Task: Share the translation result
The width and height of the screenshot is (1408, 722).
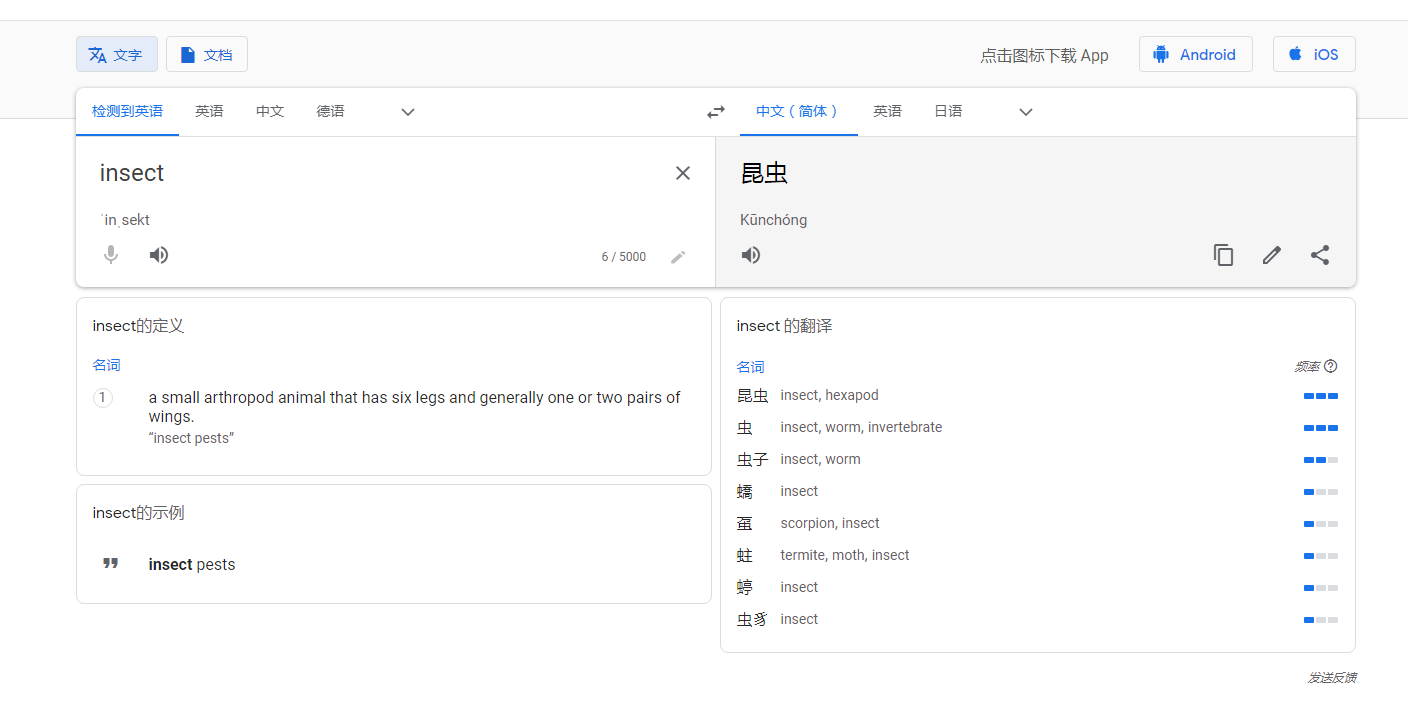Action: tap(1320, 255)
